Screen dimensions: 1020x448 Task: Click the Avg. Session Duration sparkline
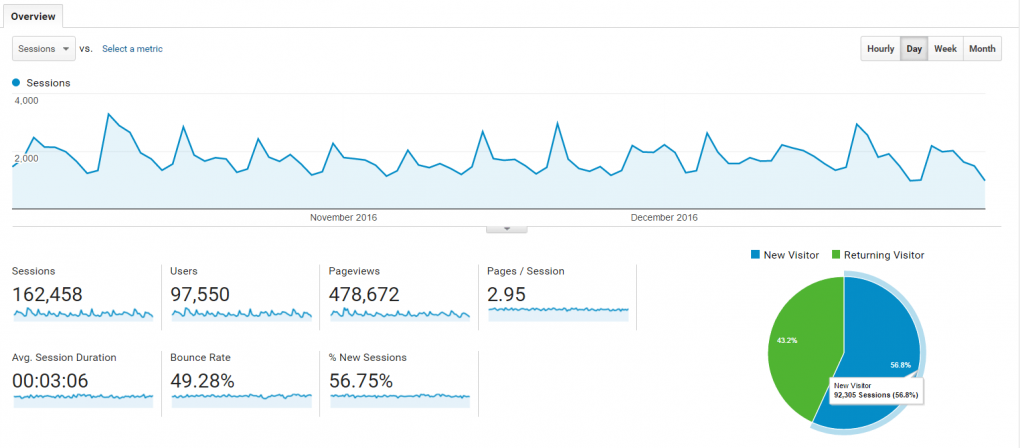click(83, 399)
